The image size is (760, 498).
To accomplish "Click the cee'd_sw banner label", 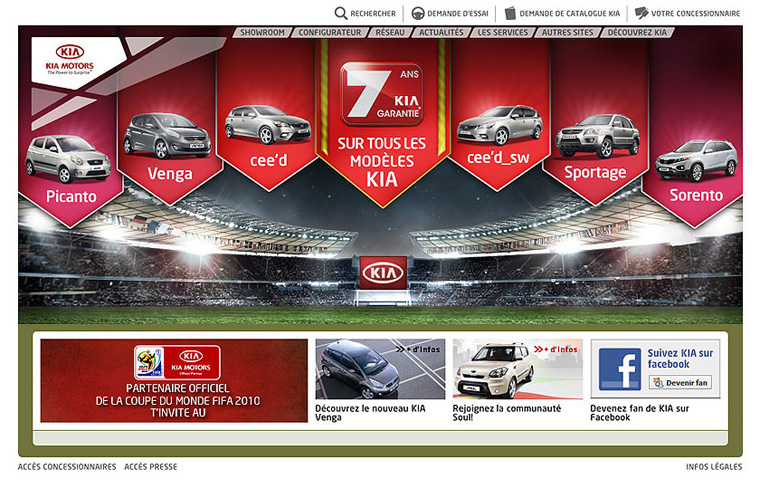I will [x=498, y=158].
